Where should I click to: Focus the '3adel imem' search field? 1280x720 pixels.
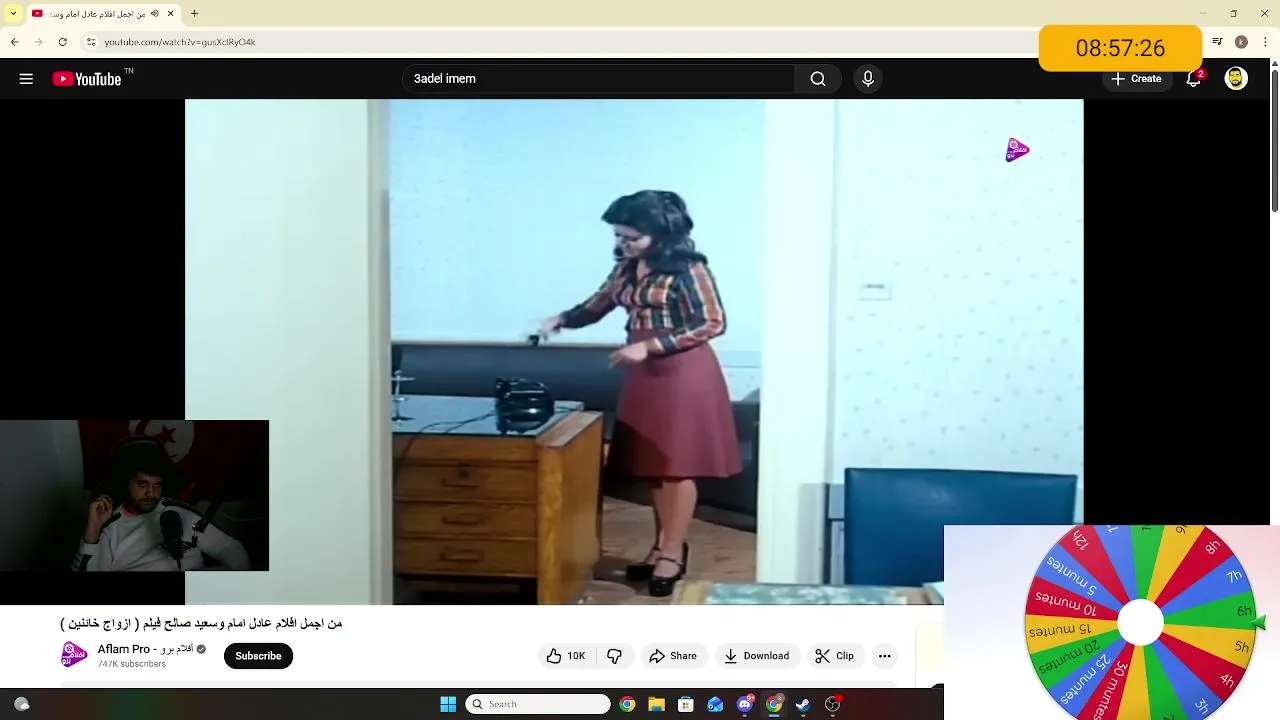tap(600, 79)
